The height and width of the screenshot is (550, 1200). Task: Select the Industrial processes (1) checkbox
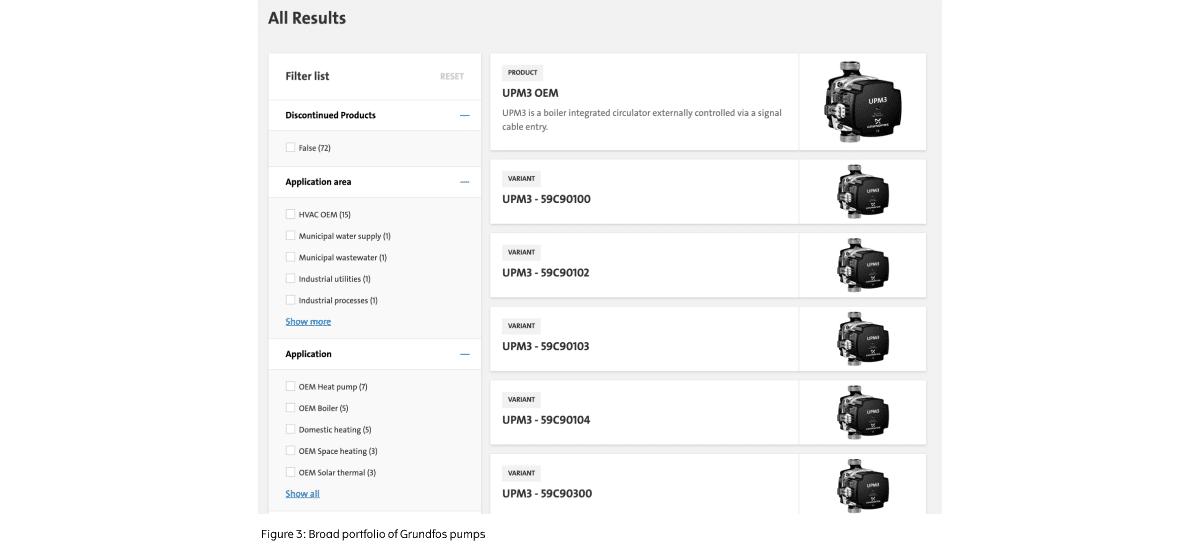click(x=291, y=301)
